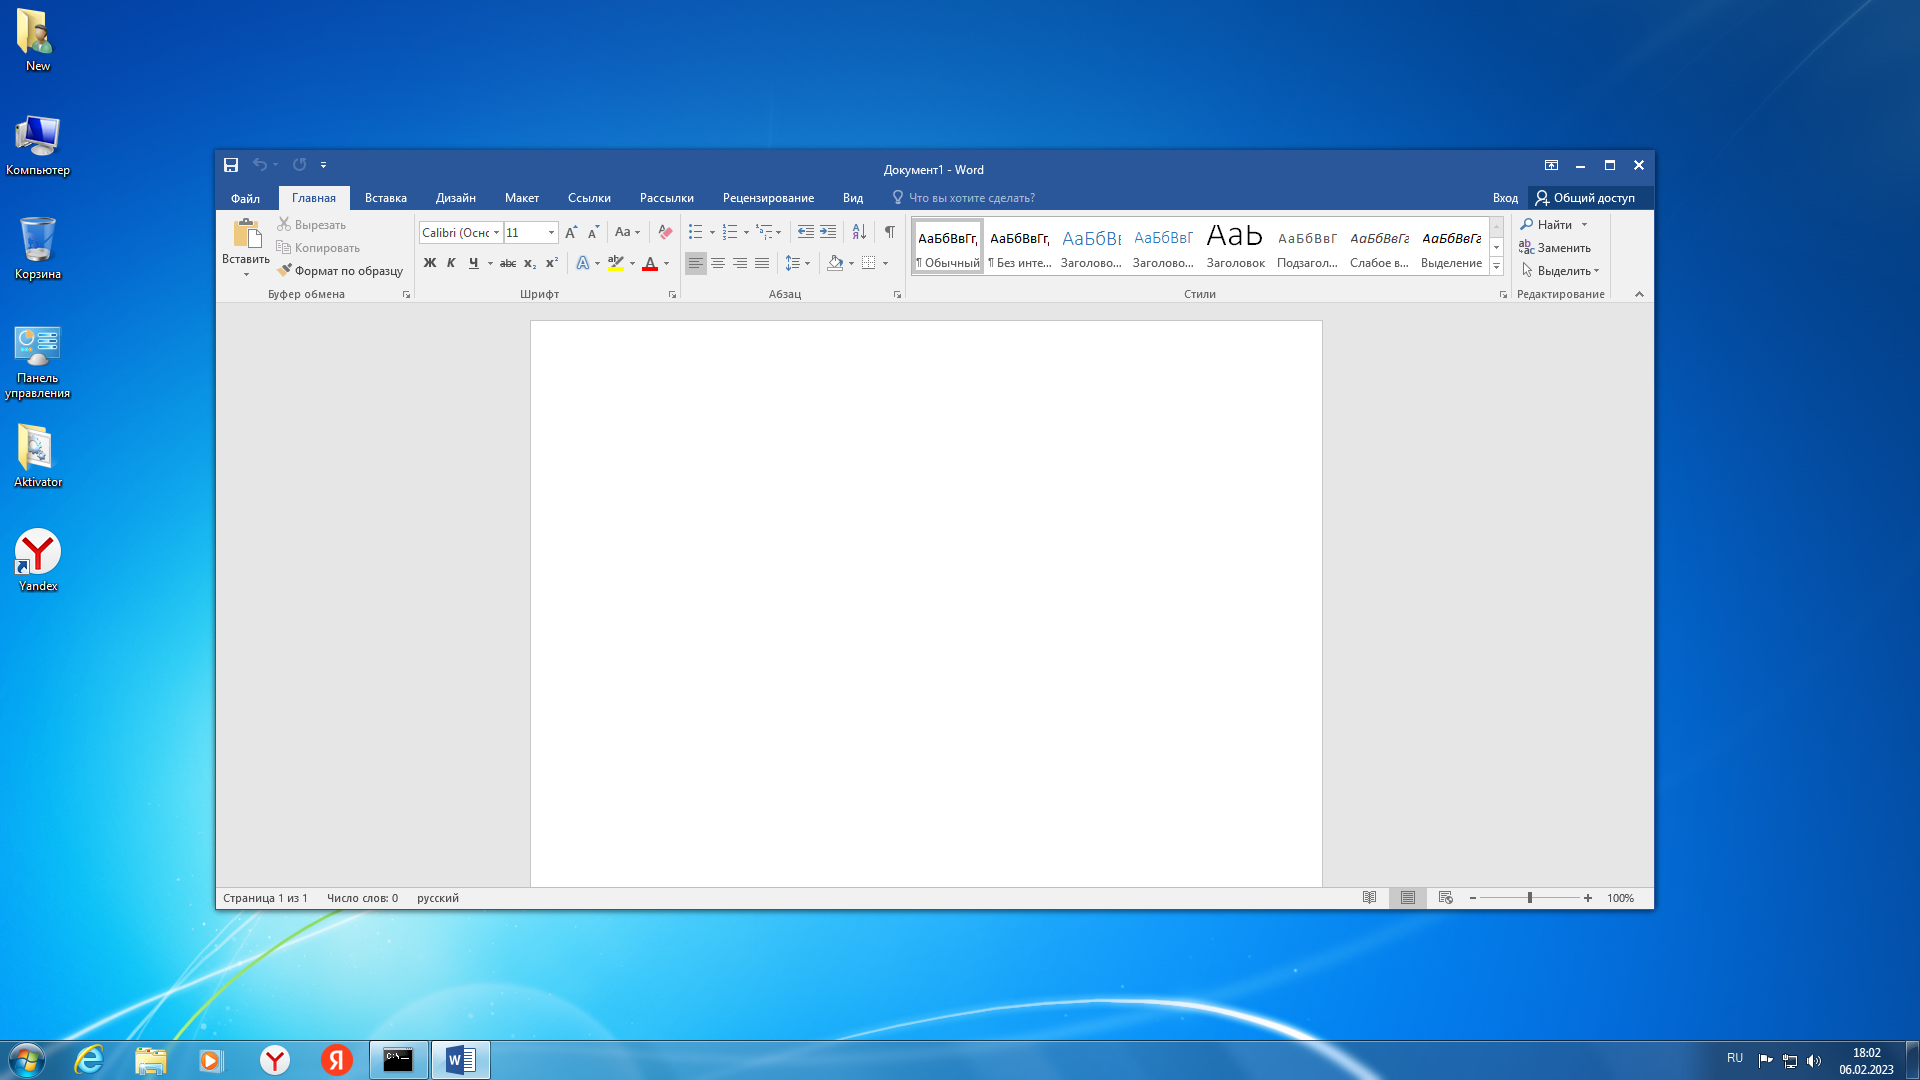Viewport: 1920px width, 1080px height.
Task: Click the Заменить button
Action: point(1556,248)
